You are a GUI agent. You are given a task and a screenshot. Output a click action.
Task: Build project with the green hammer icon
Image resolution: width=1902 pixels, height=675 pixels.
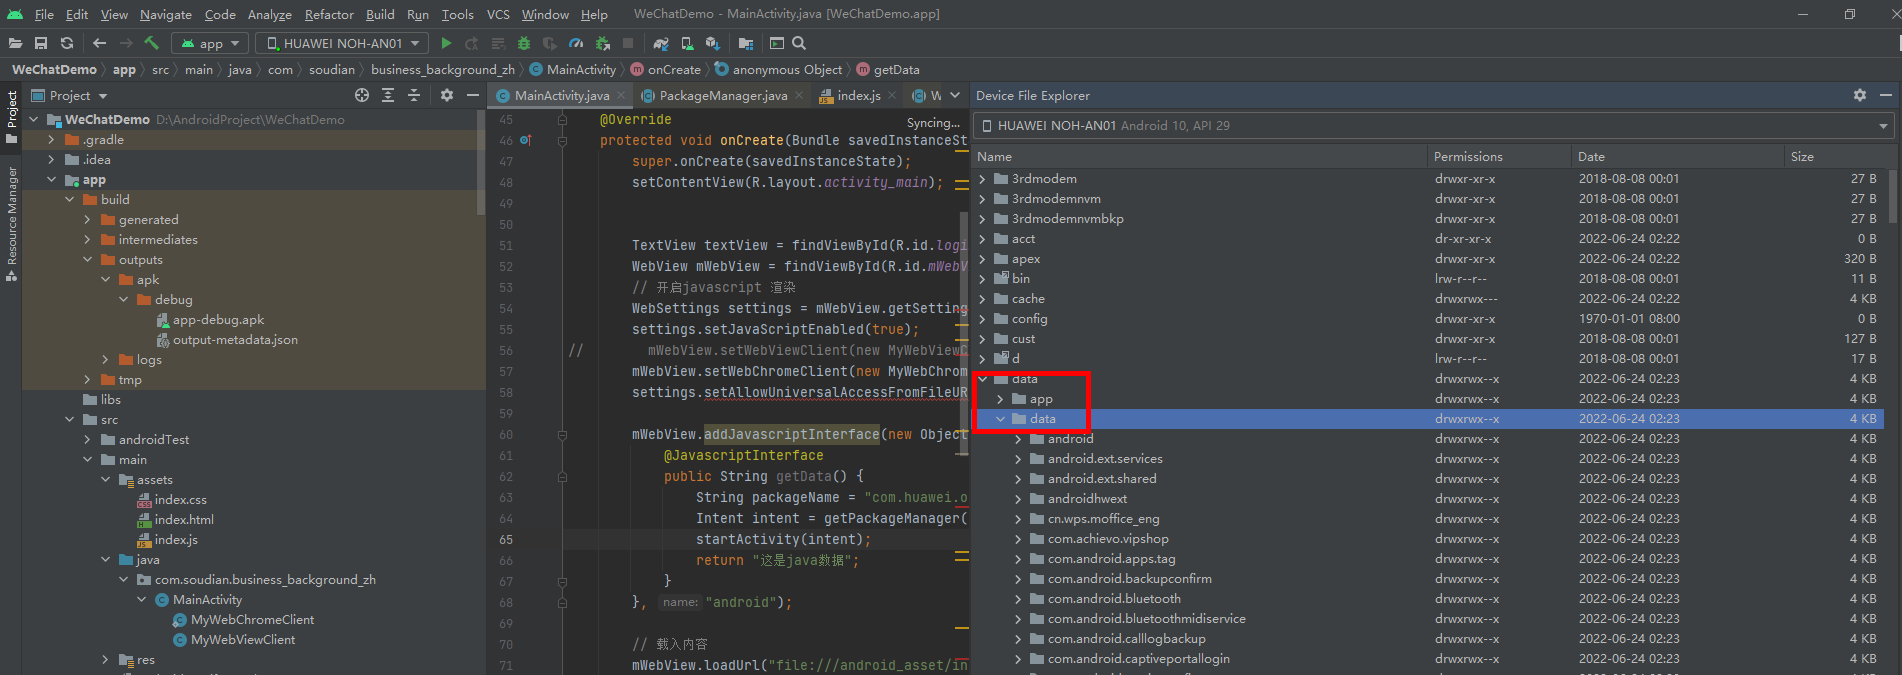click(x=152, y=43)
